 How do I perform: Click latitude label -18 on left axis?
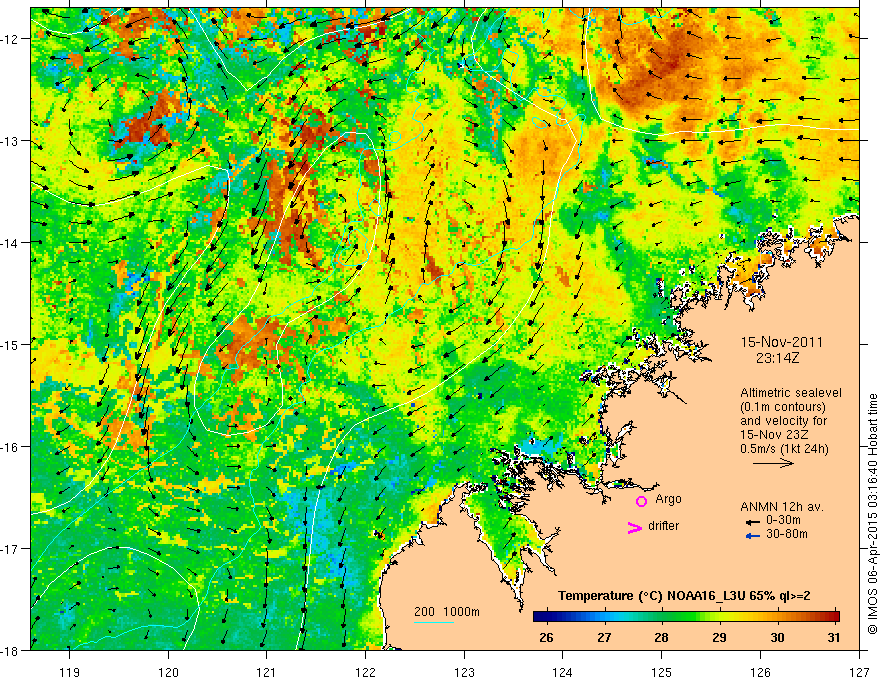click(11, 650)
